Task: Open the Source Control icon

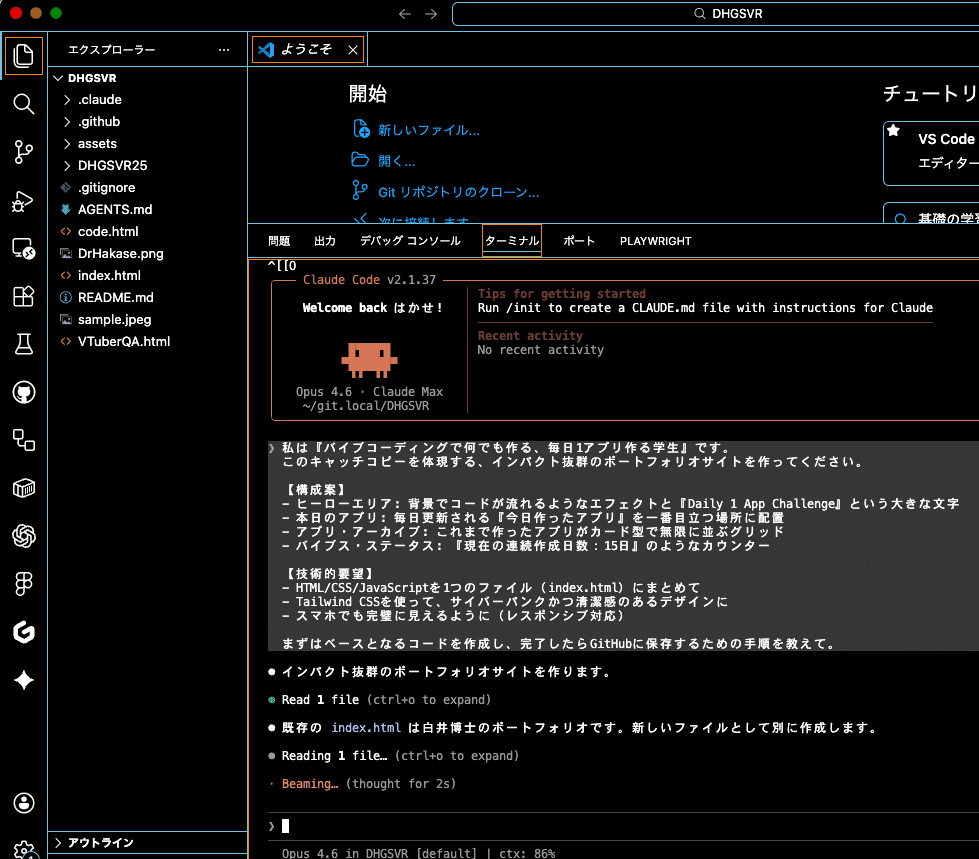Action: (x=24, y=152)
